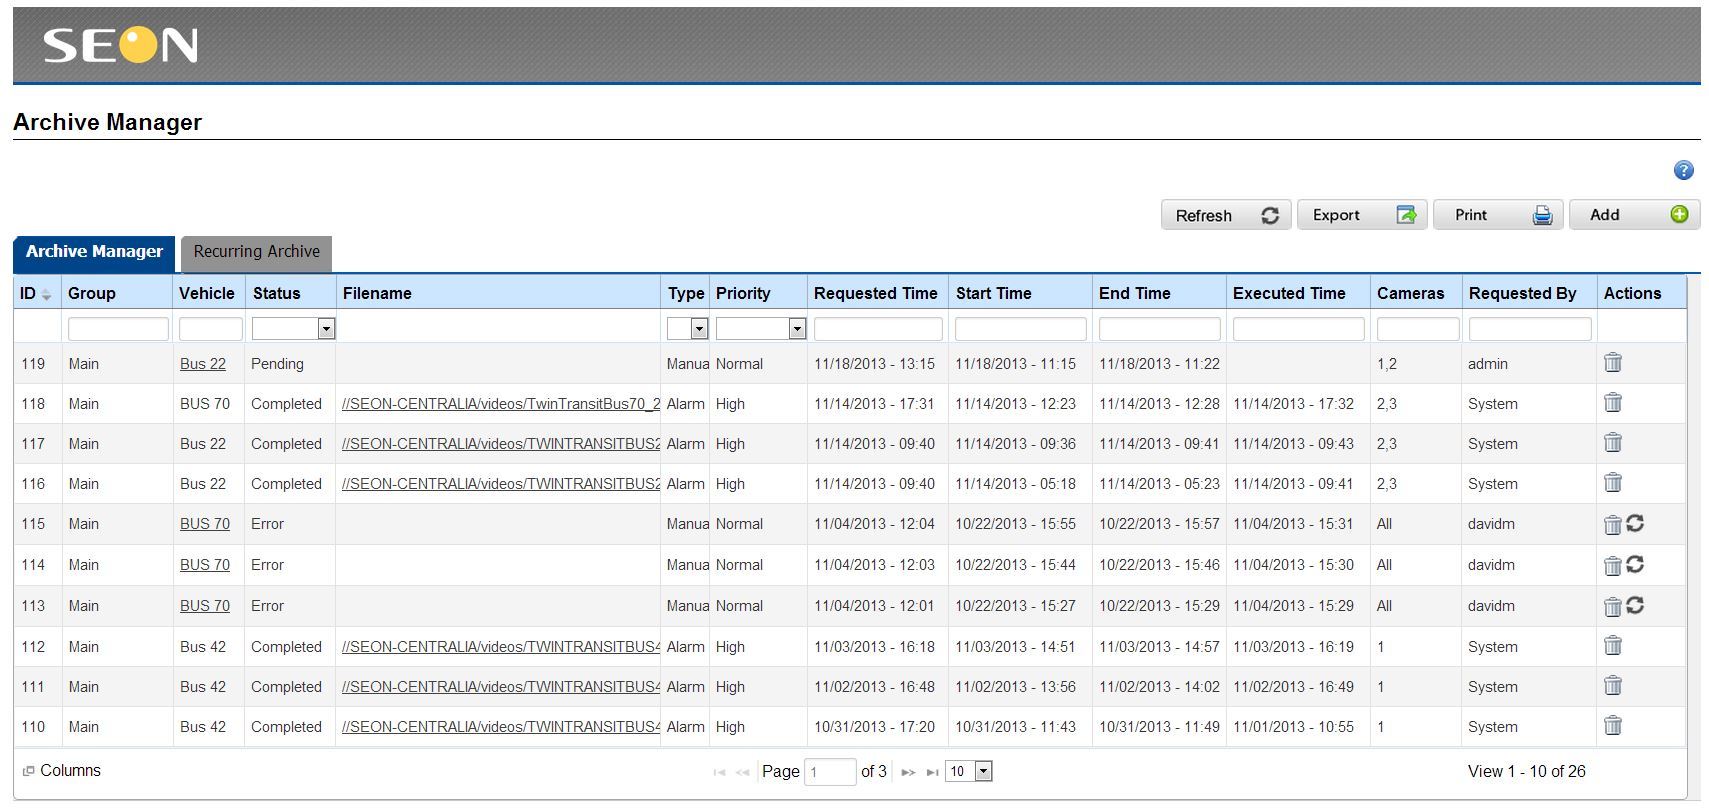Focus the Start Time filter field
This screenshot has height=811, width=1709.
pyautogui.click(x=1021, y=328)
